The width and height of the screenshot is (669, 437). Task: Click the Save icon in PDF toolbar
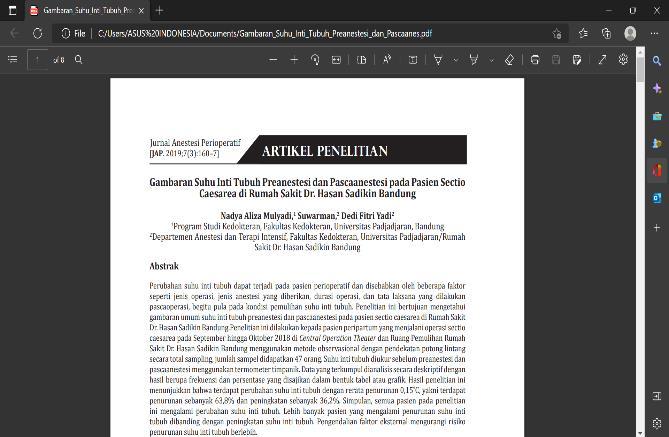coord(556,60)
